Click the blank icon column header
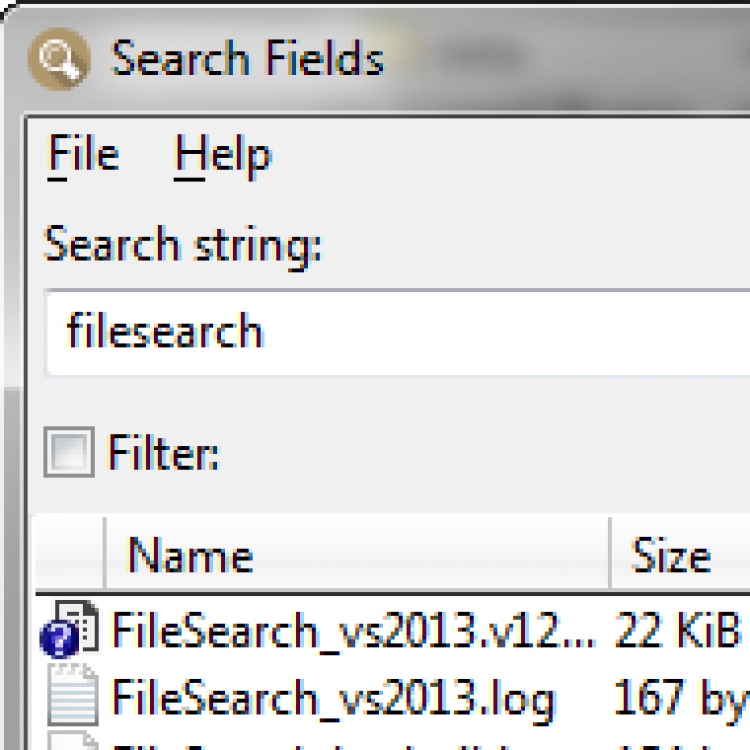This screenshot has width=750, height=750. click(70, 556)
